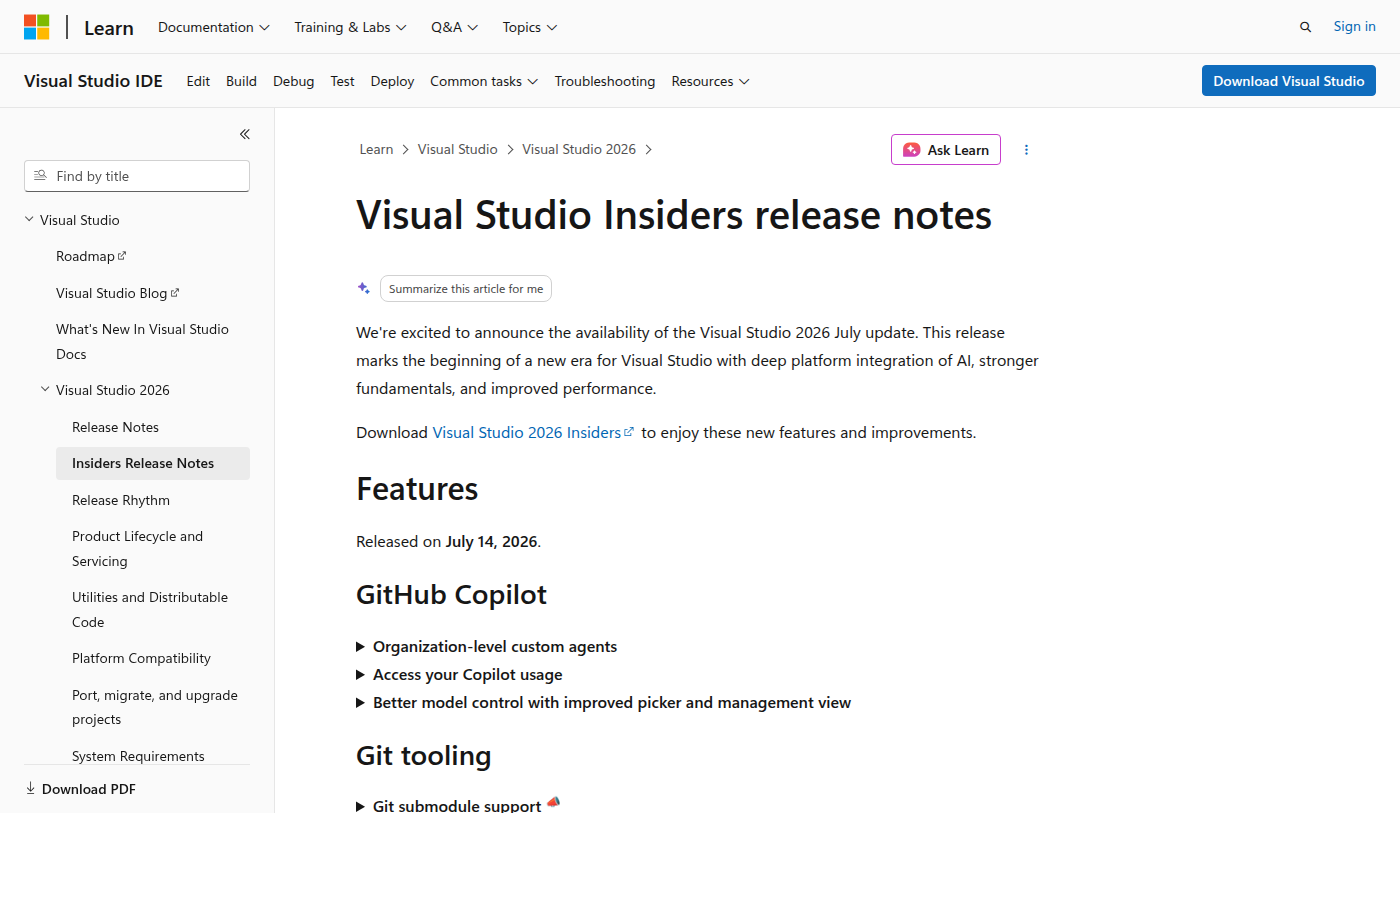Click the Microsoft logo

(37, 27)
